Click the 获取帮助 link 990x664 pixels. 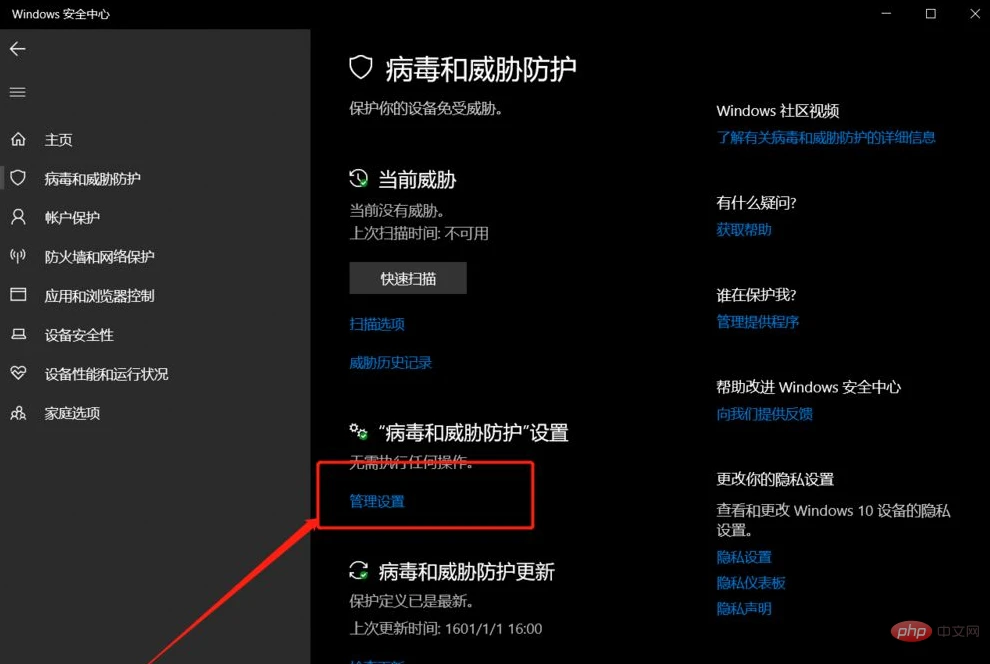point(744,229)
